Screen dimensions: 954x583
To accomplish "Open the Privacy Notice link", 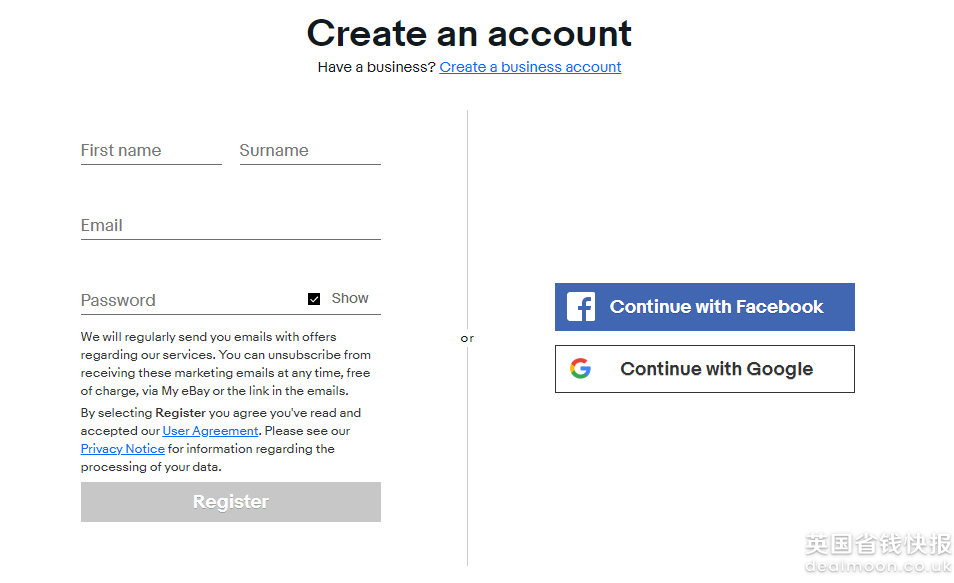I will pos(122,449).
